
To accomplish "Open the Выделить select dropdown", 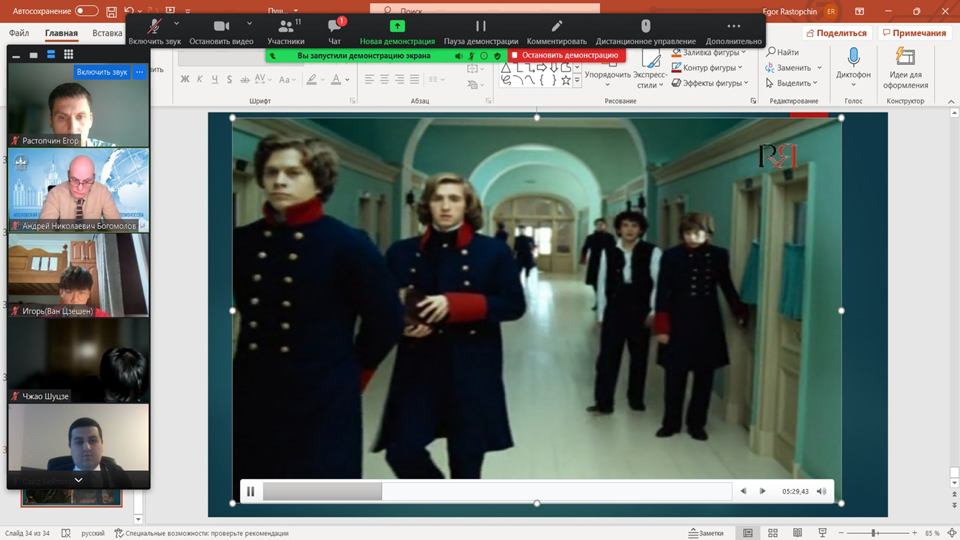I will click(x=791, y=83).
